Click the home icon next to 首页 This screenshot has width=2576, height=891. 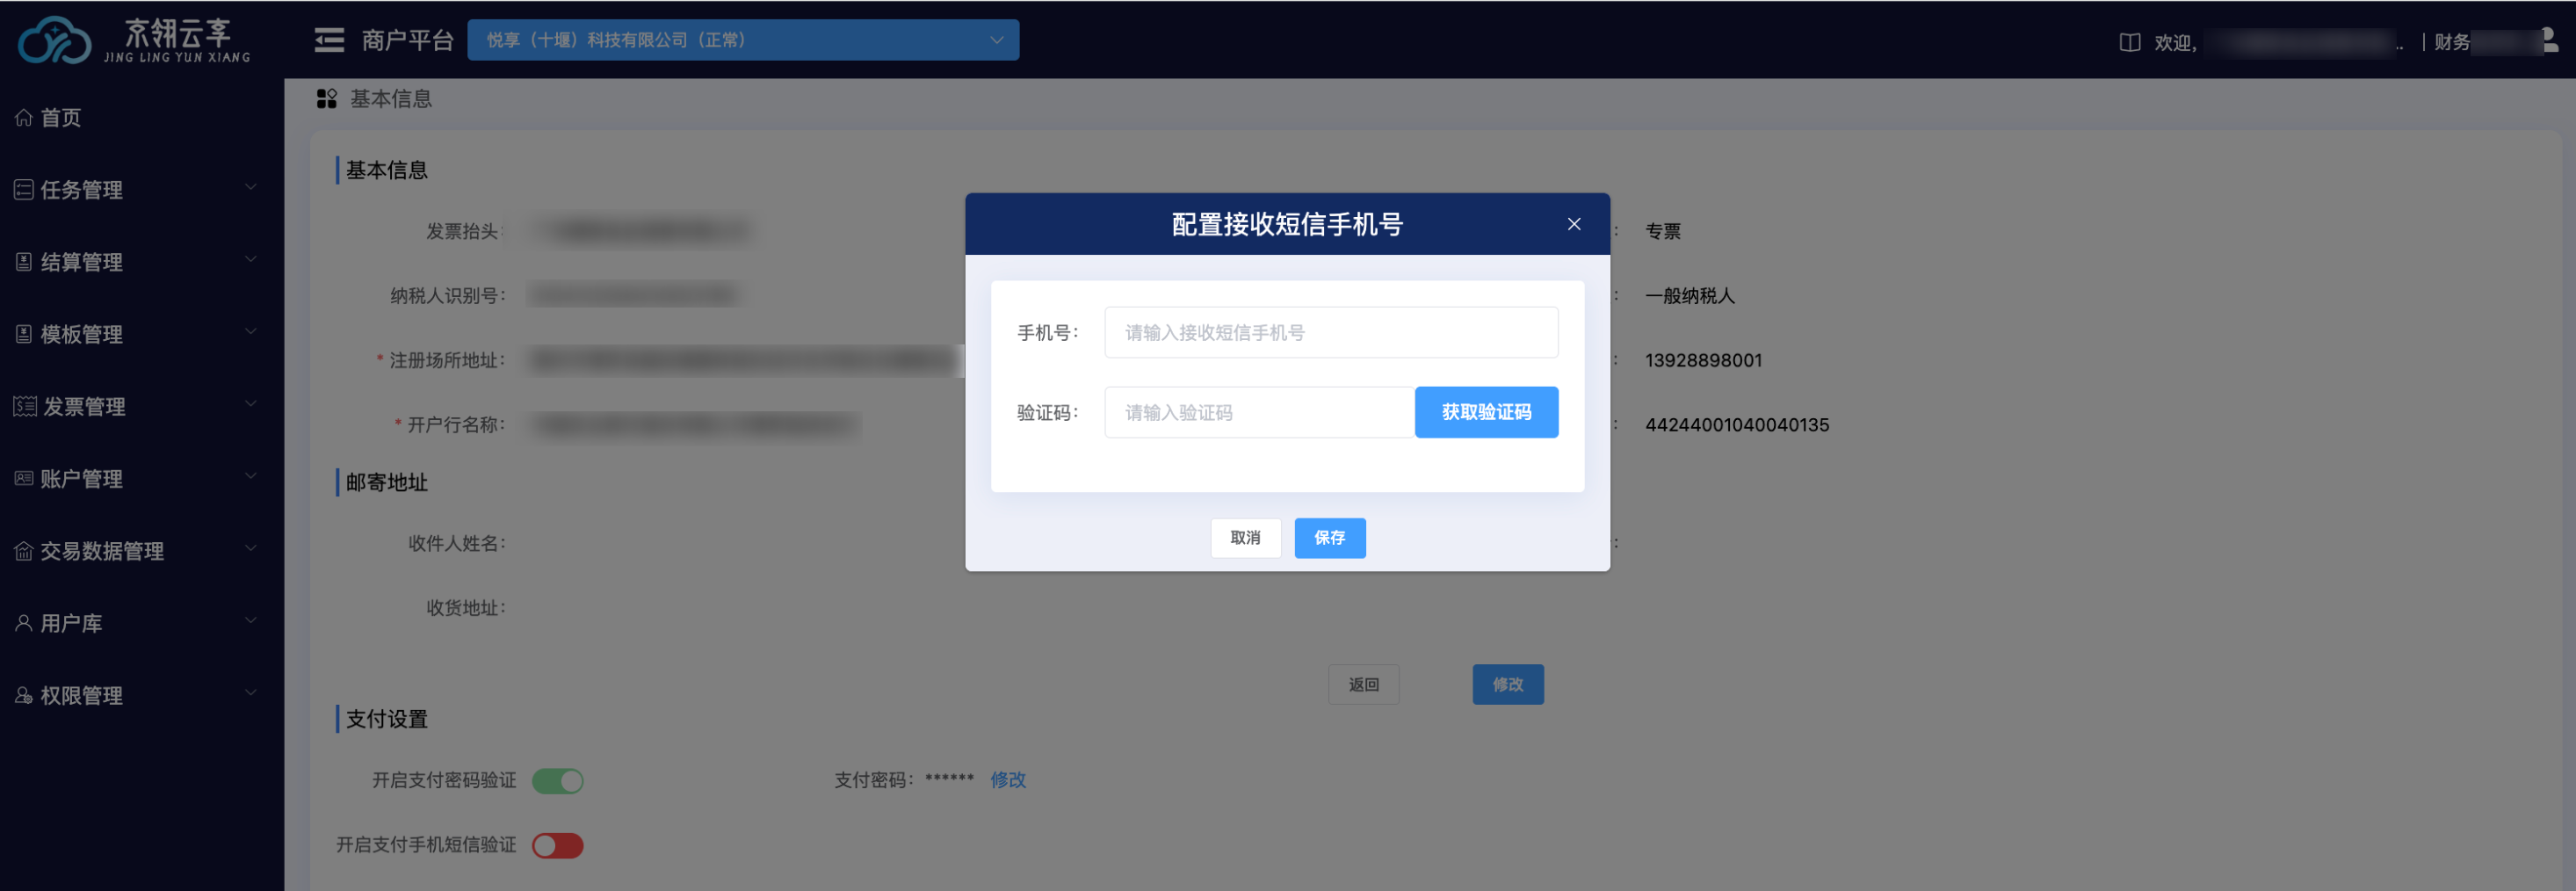(x=24, y=118)
